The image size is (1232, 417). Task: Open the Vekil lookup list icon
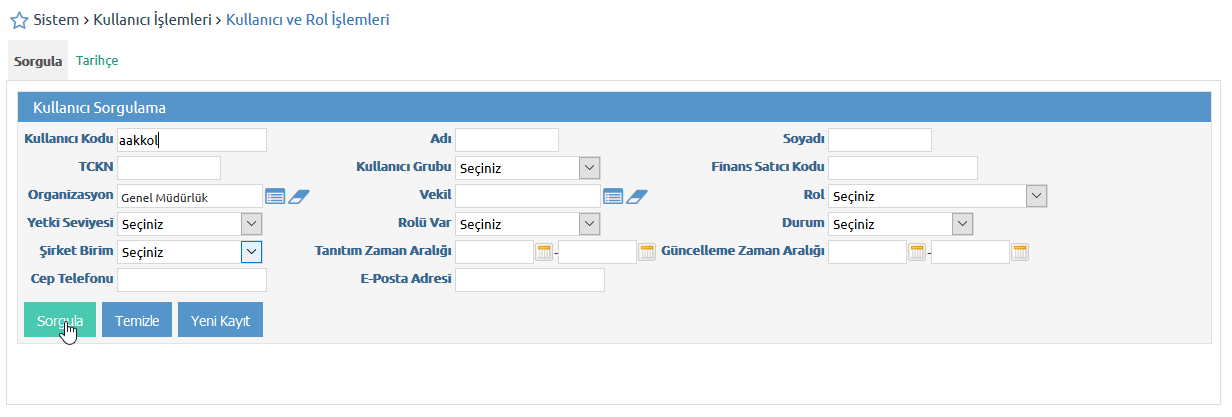[x=613, y=196]
